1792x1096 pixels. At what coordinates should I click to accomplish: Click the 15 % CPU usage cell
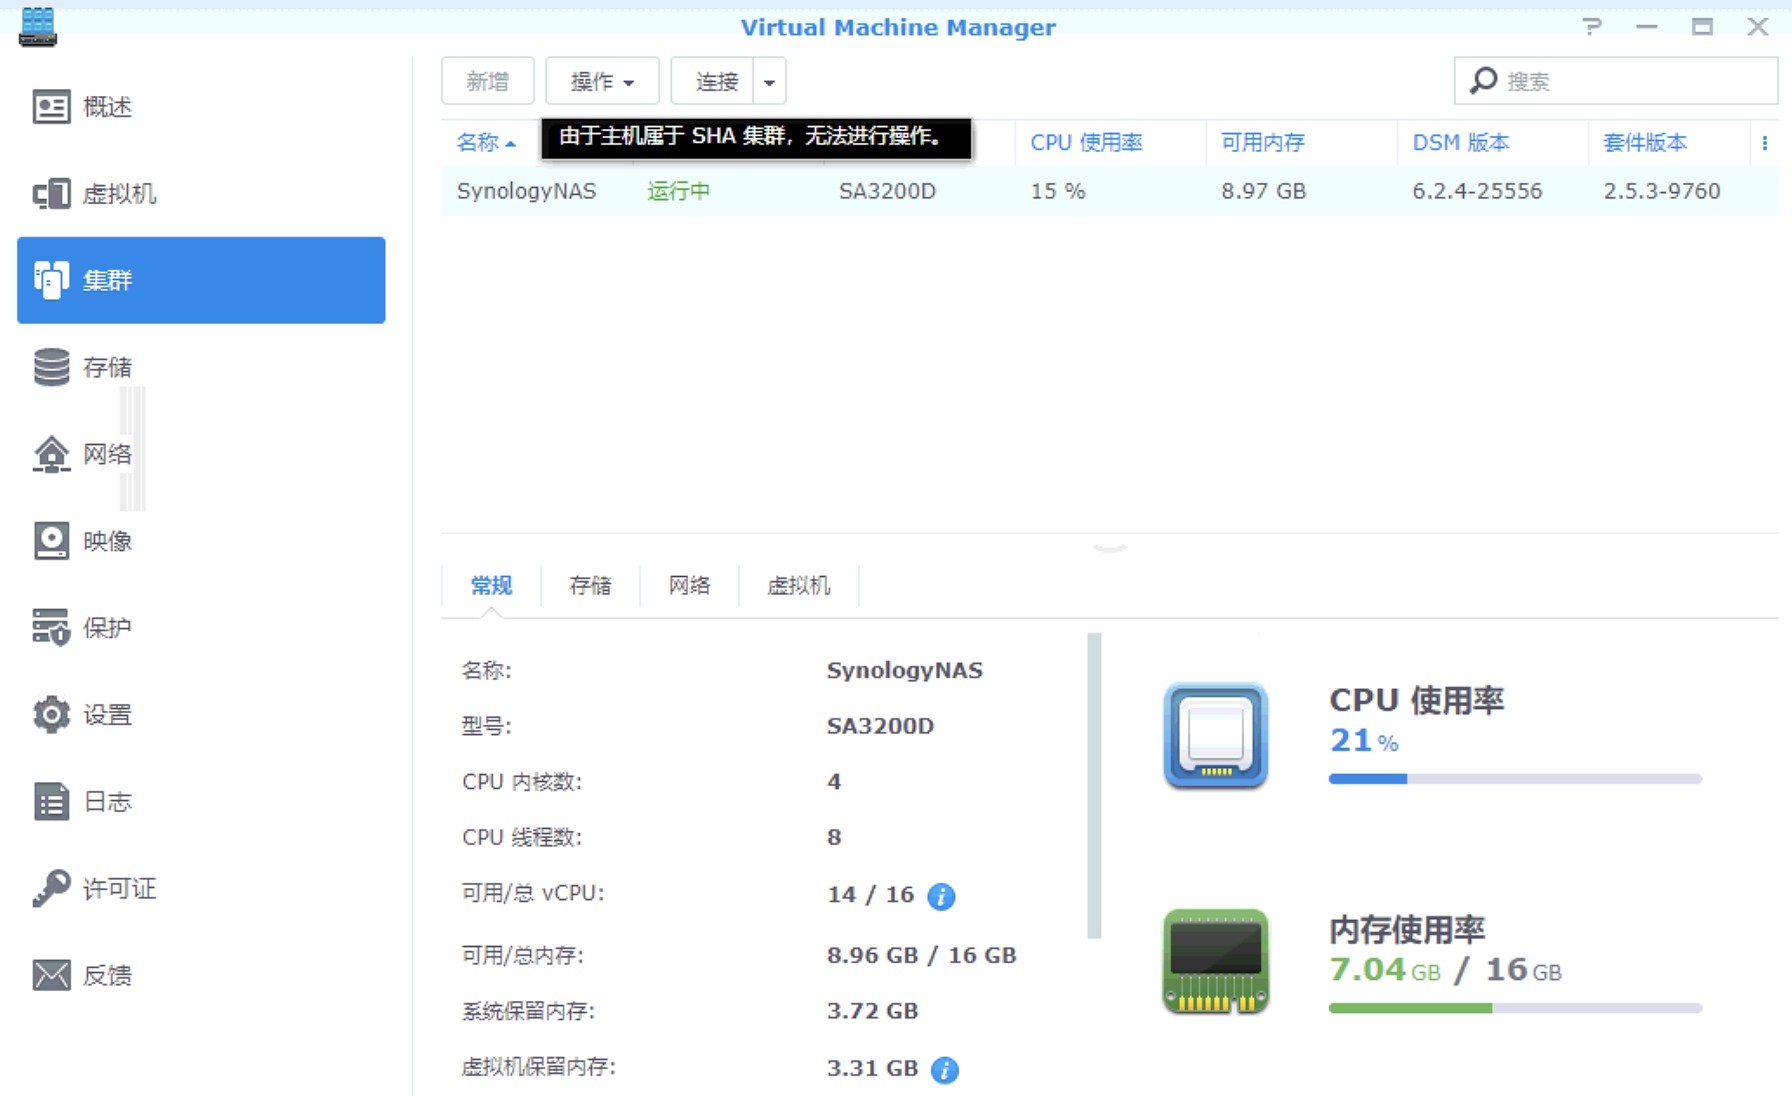coord(1058,191)
